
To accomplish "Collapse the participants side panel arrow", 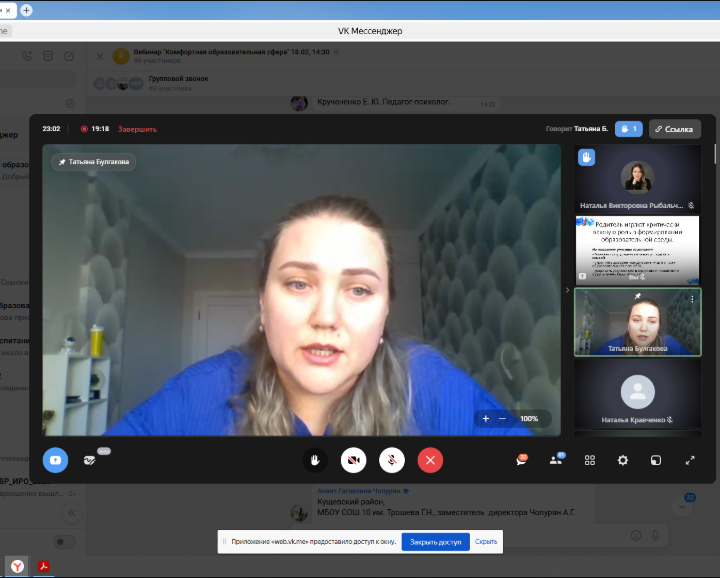I will point(567,291).
